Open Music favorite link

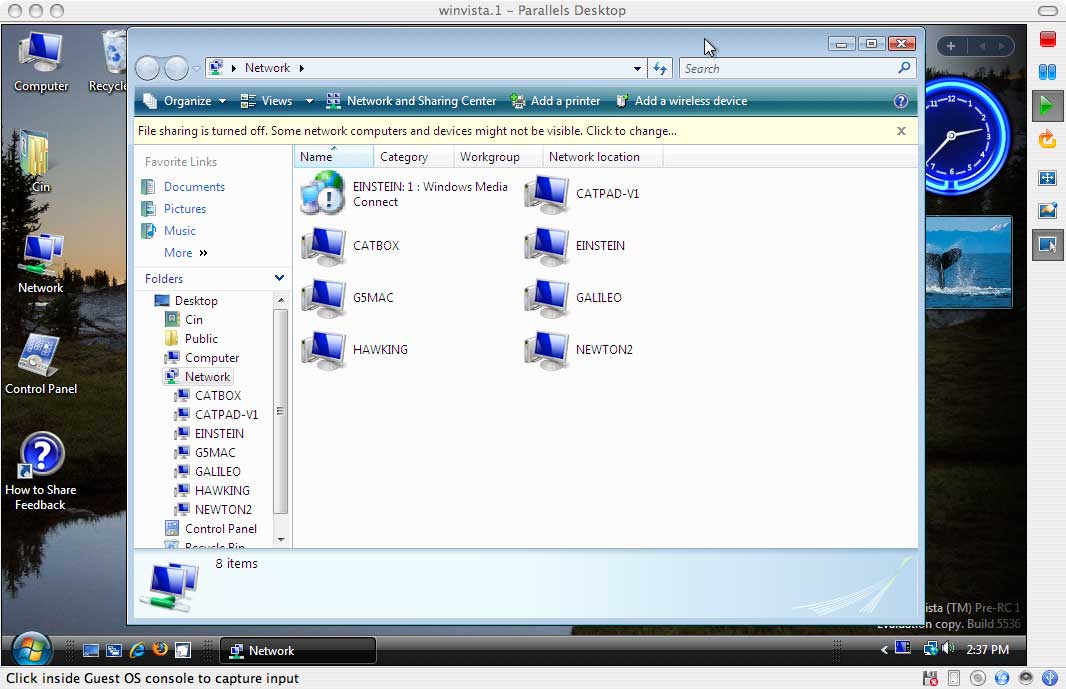168,231
